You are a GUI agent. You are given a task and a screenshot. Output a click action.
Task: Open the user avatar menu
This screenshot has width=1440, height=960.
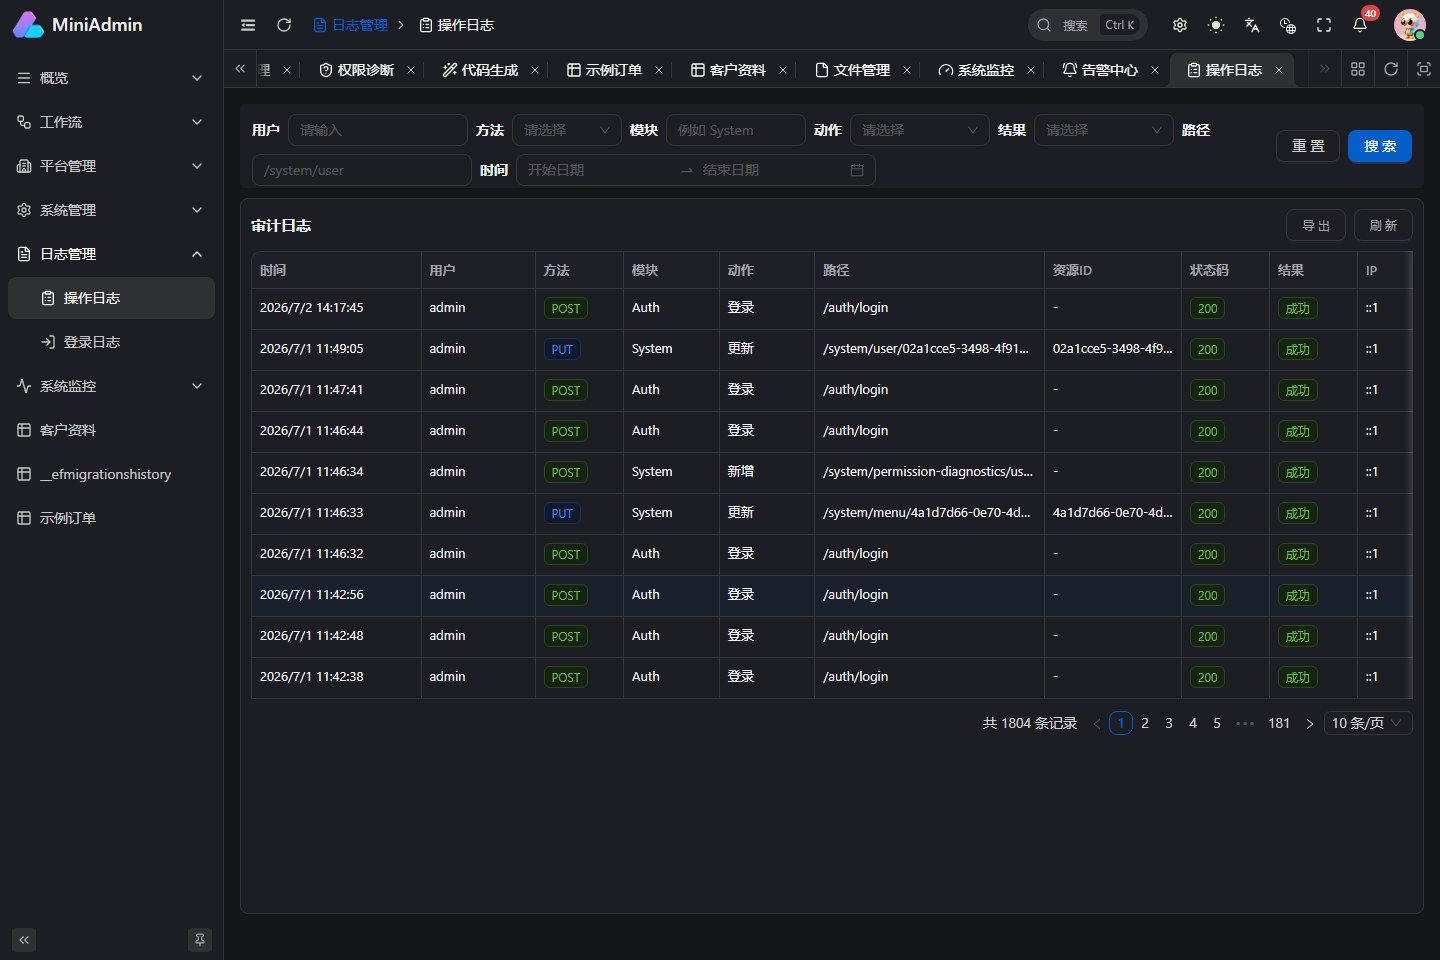(x=1410, y=25)
